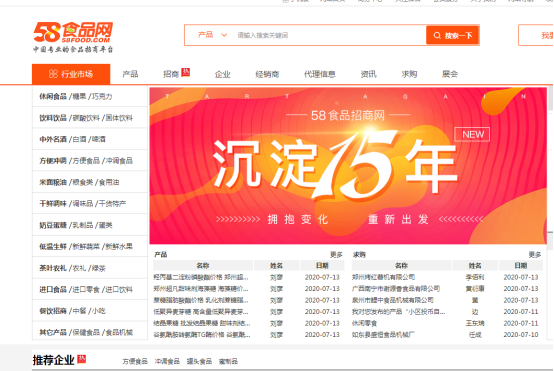The width and height of the screenshot is (554, 371).
Task: Open the 招商 navigation tab
Action: 171,74
